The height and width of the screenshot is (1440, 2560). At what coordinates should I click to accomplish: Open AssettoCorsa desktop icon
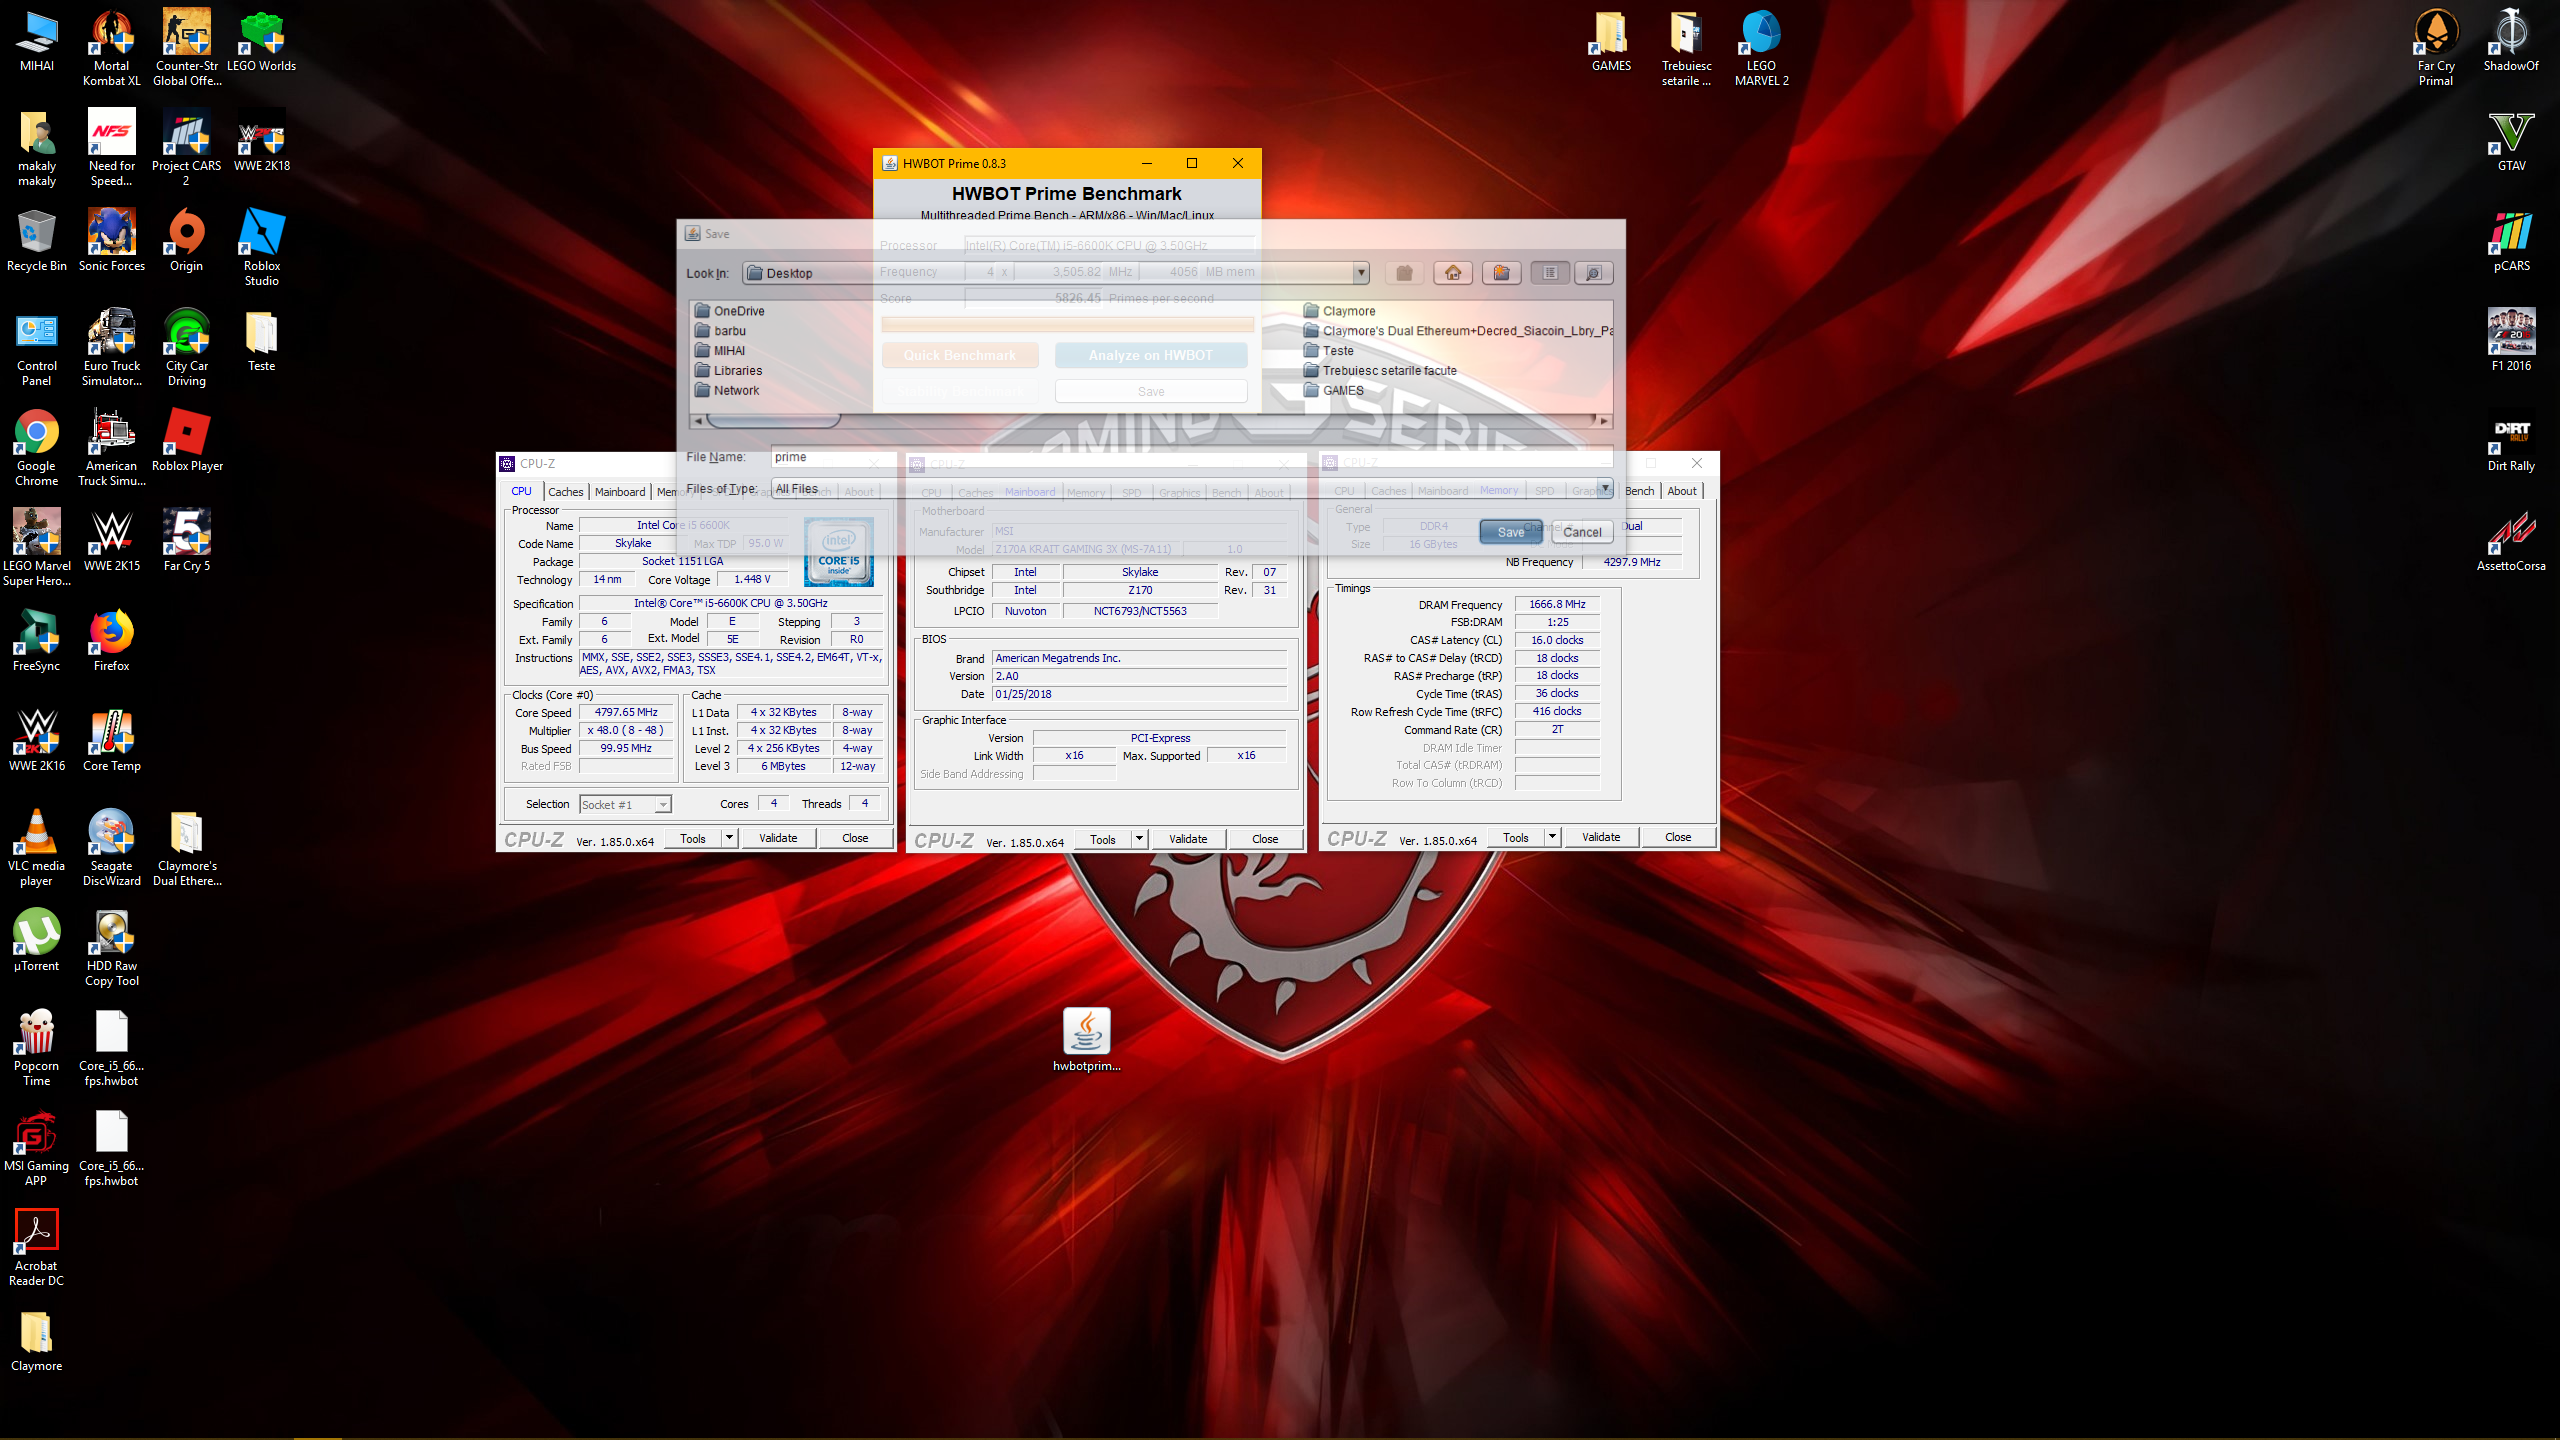tap(2511, 540)
